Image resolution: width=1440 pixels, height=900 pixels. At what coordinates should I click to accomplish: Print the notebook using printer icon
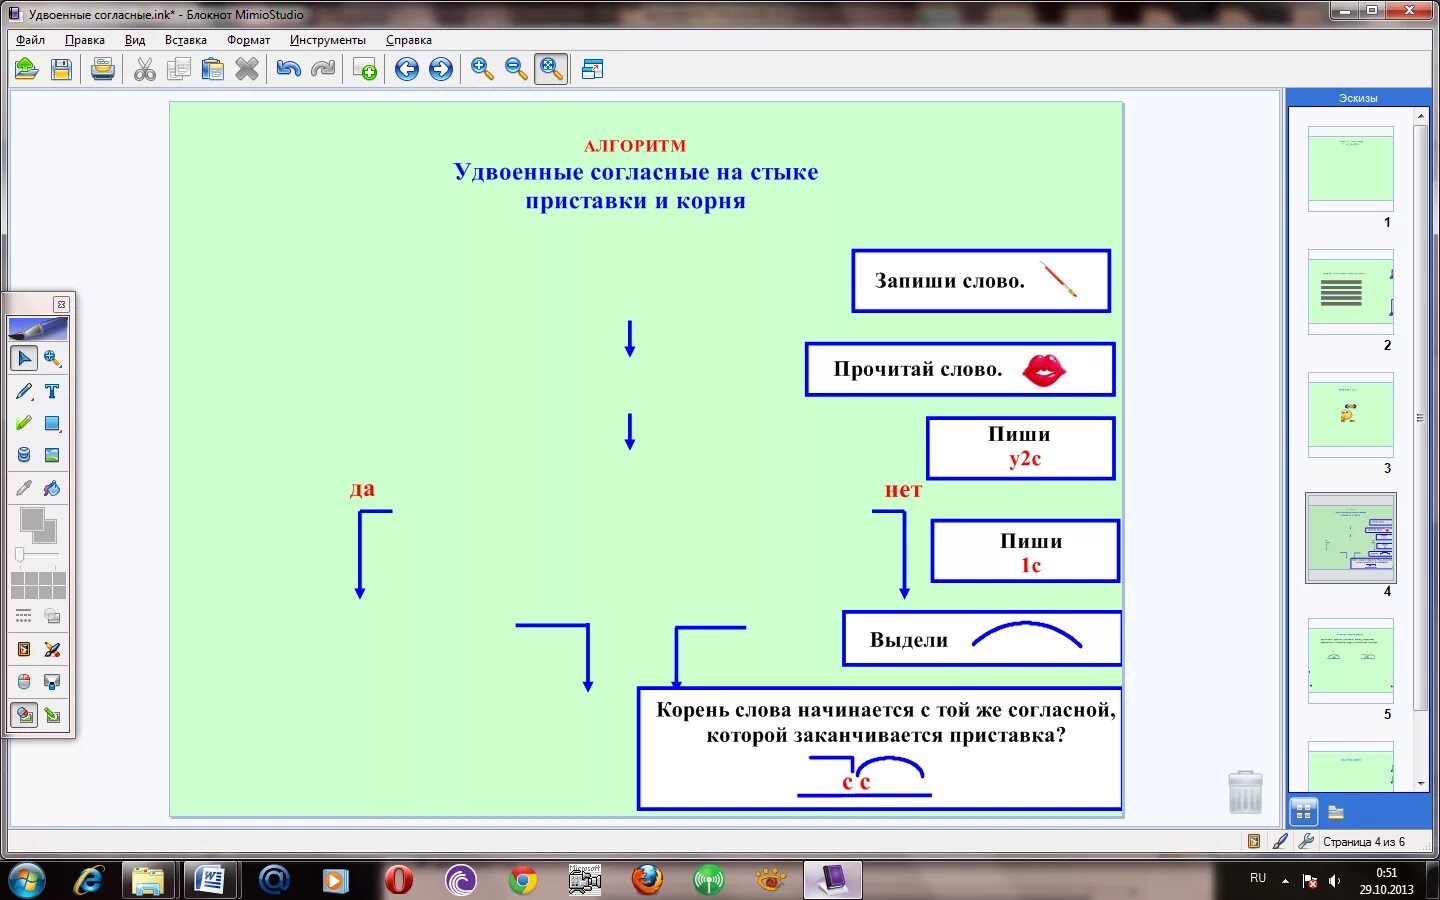tap(103, 69)
